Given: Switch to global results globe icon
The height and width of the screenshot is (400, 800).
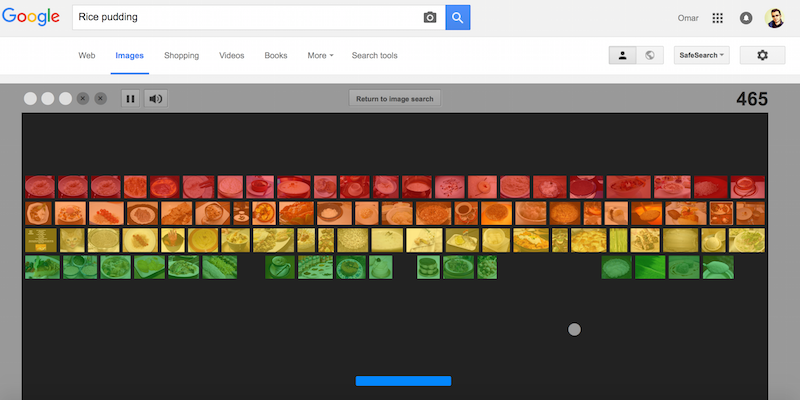Looking at the screenshot, I should click(649, 55).
